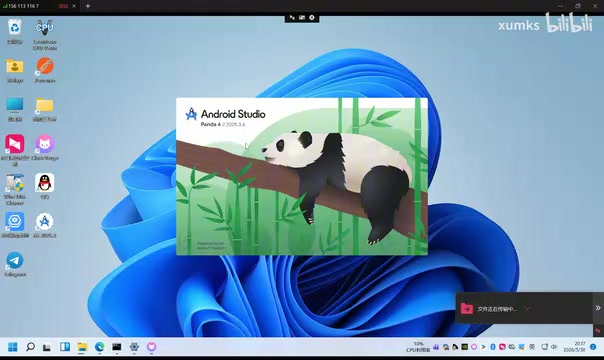Image resolution: width=604 pixels, height=360 pixels.
Task: Expand the file transfer notification dropdown arrow
Action: [527, 308]
